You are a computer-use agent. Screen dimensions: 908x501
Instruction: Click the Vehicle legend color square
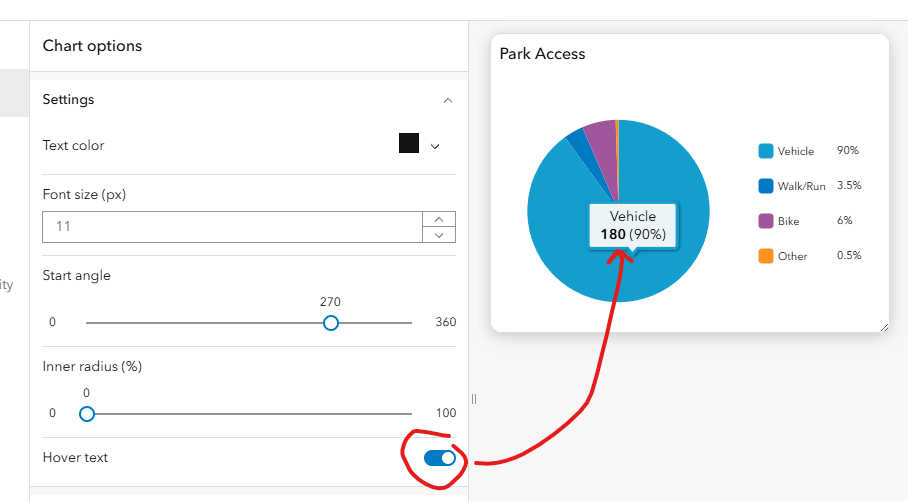click(x=766, y=151)
